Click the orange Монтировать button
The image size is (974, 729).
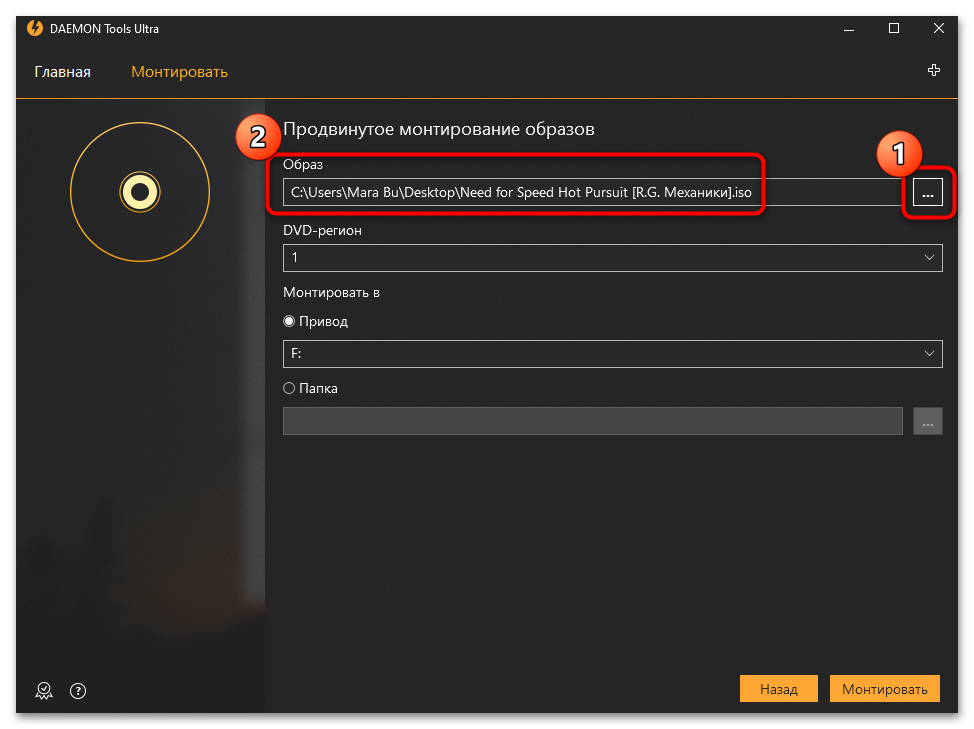coord(885,689)
